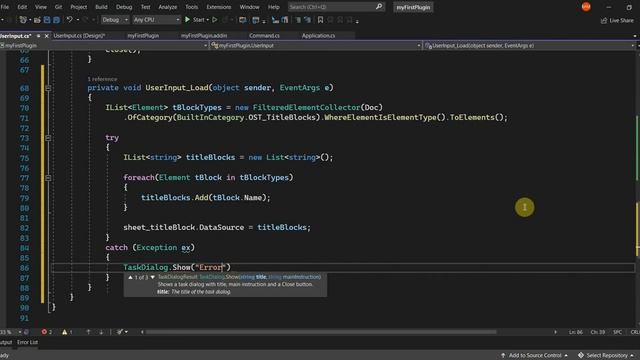The width and height of the screenshot is (640, 360).
Task: Click the SPC indentation indicator
Action: 617,332
